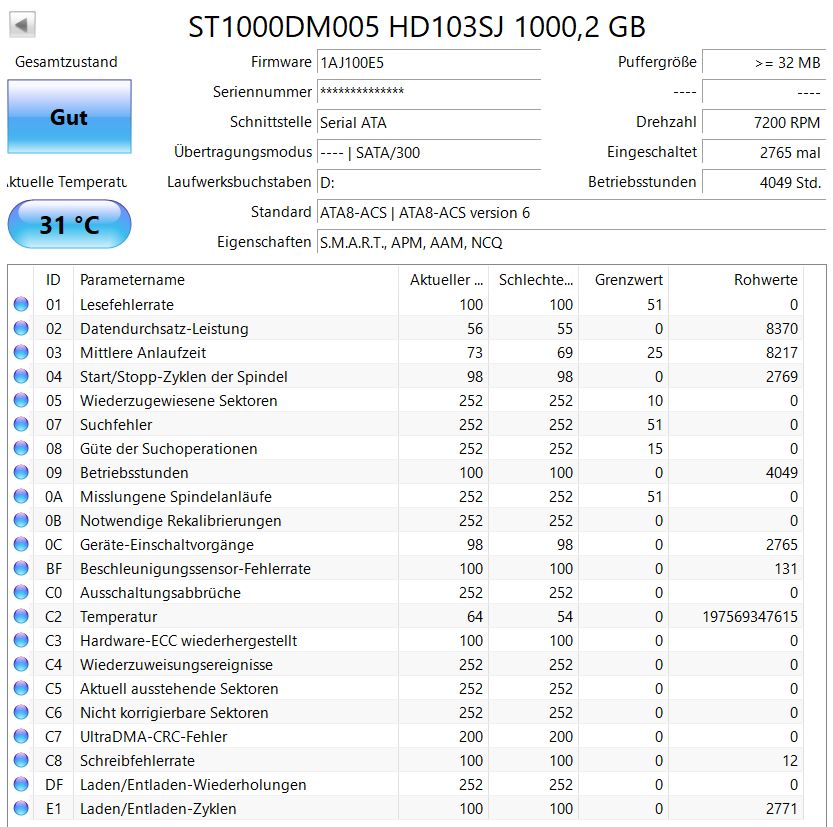
Task: Select the Mittlere Anlaufzeit parameter name
Action: 143,353
